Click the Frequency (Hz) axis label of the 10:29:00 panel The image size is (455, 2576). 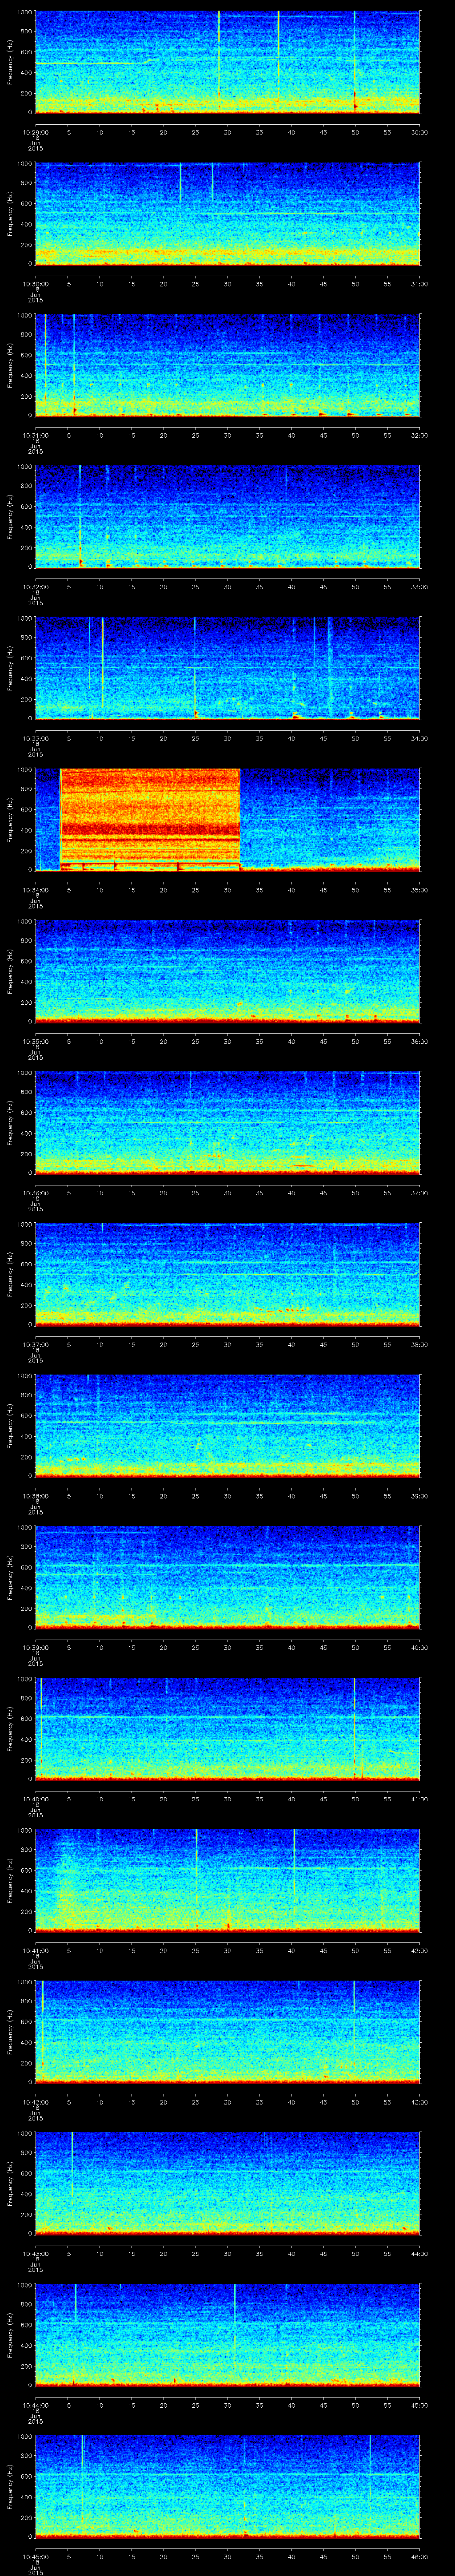10,62
